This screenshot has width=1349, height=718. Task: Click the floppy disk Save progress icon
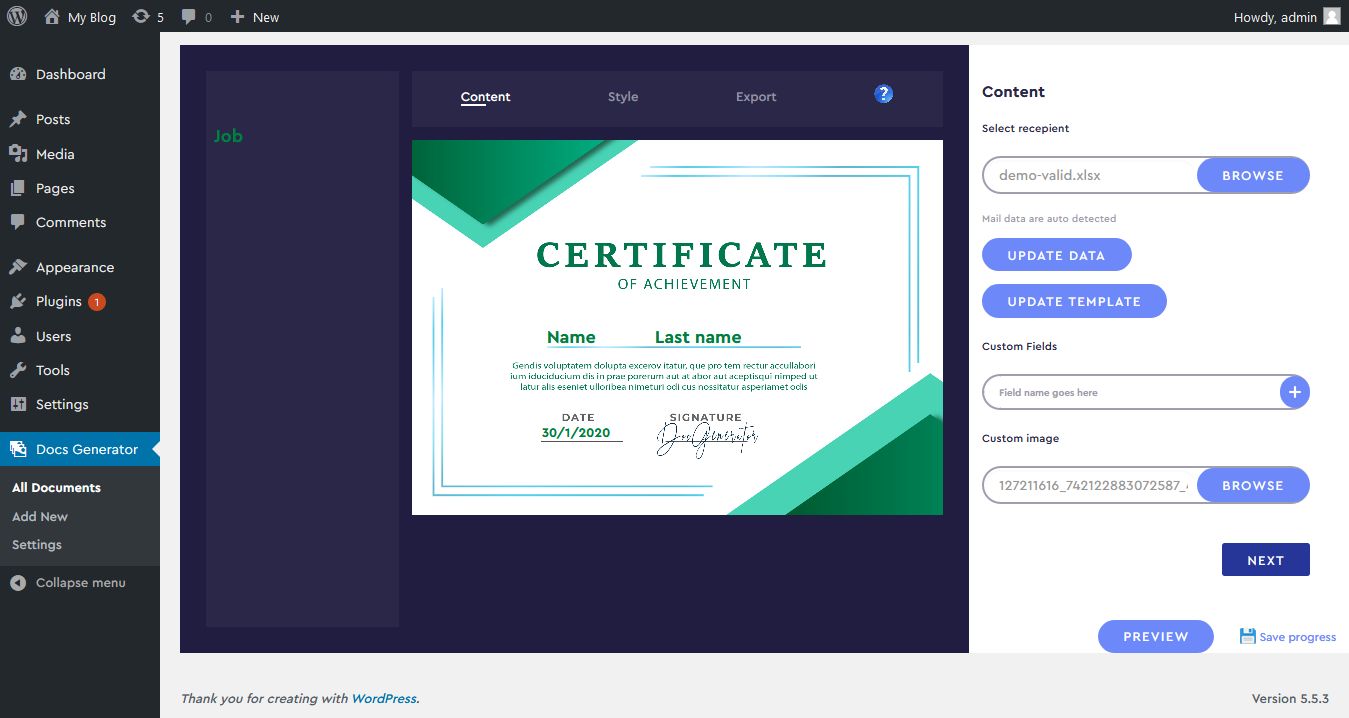coord(1247,636)
